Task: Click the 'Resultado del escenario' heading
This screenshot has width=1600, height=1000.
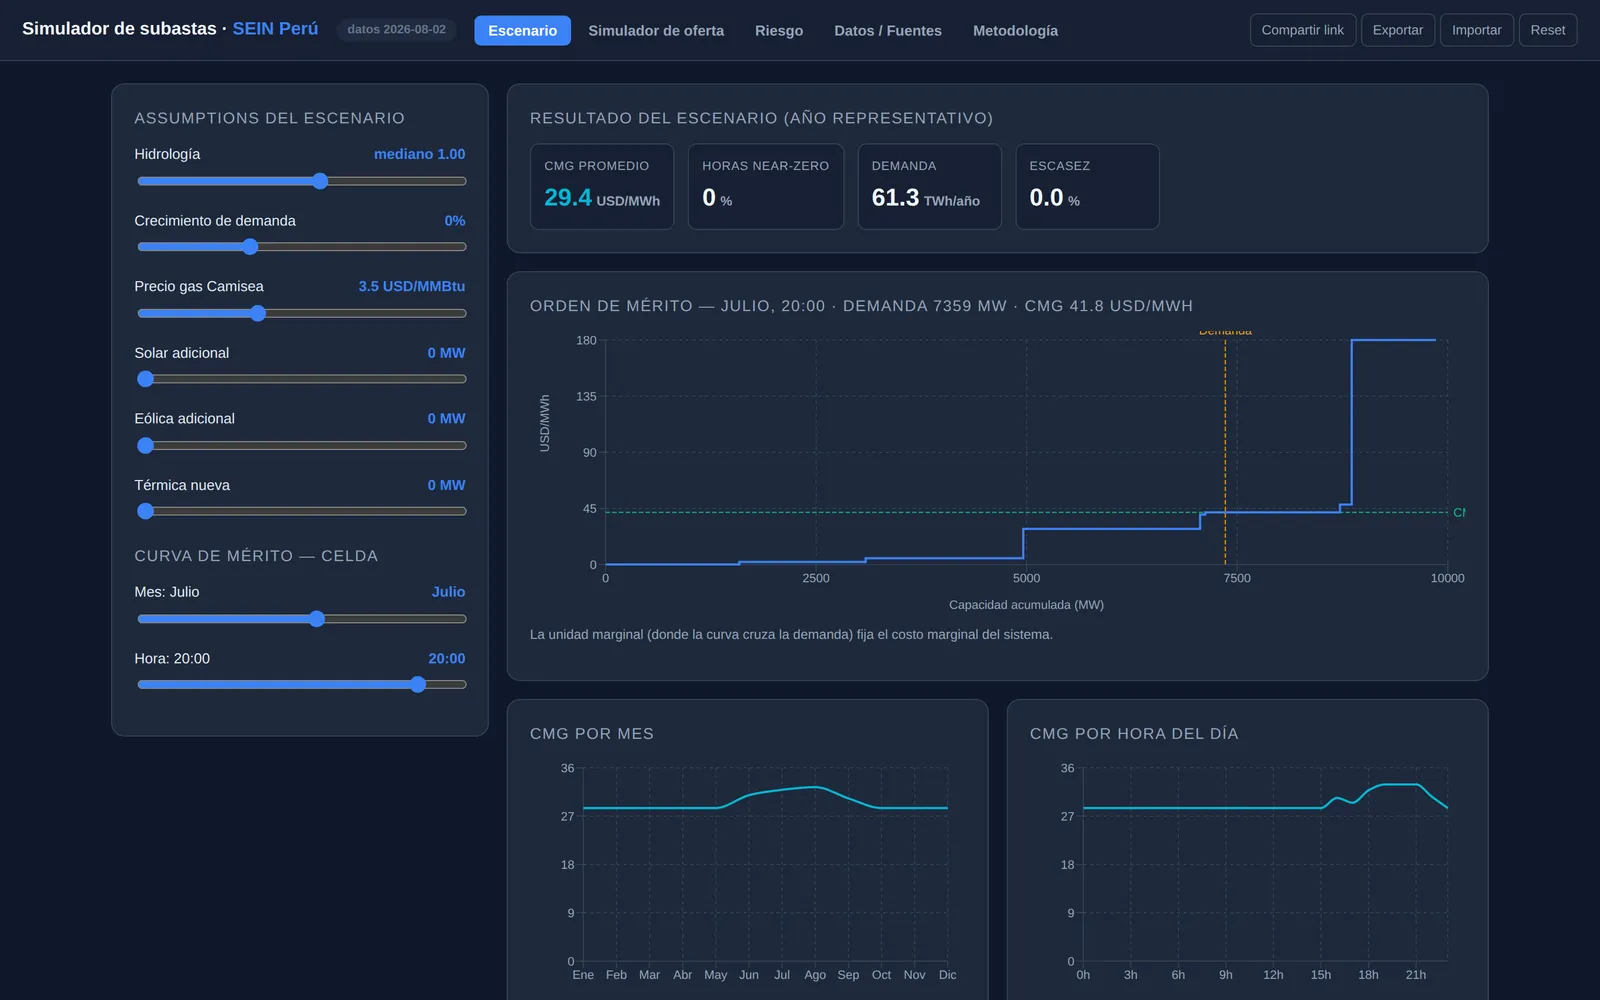Action: [761, 118]
